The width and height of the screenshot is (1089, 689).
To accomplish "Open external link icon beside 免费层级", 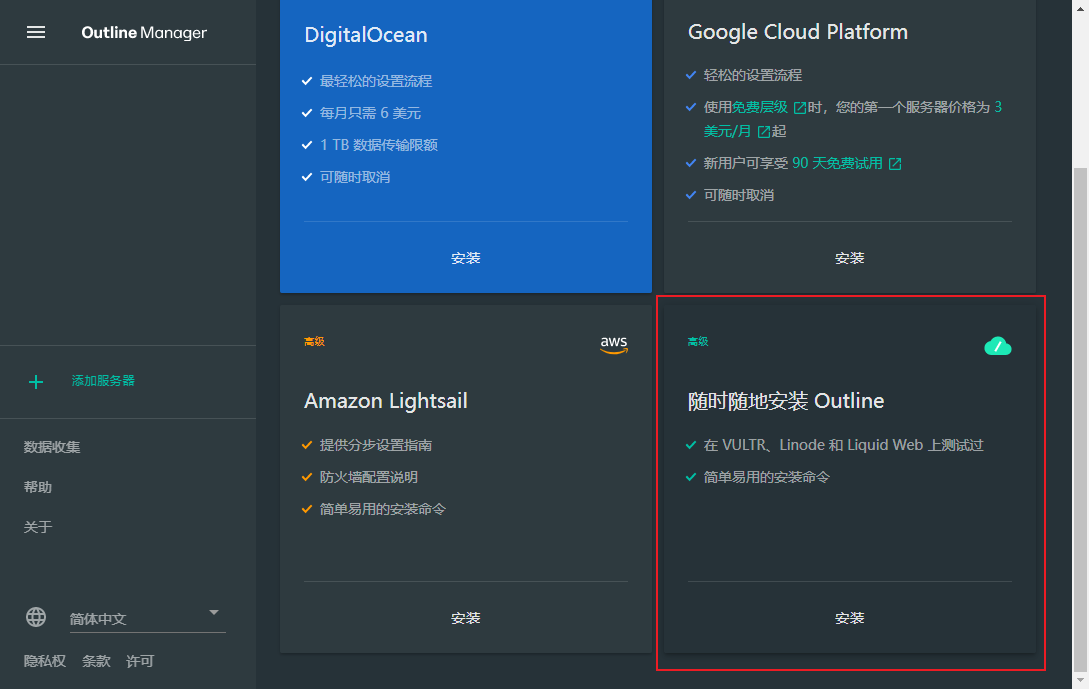I will click(799, 108).
